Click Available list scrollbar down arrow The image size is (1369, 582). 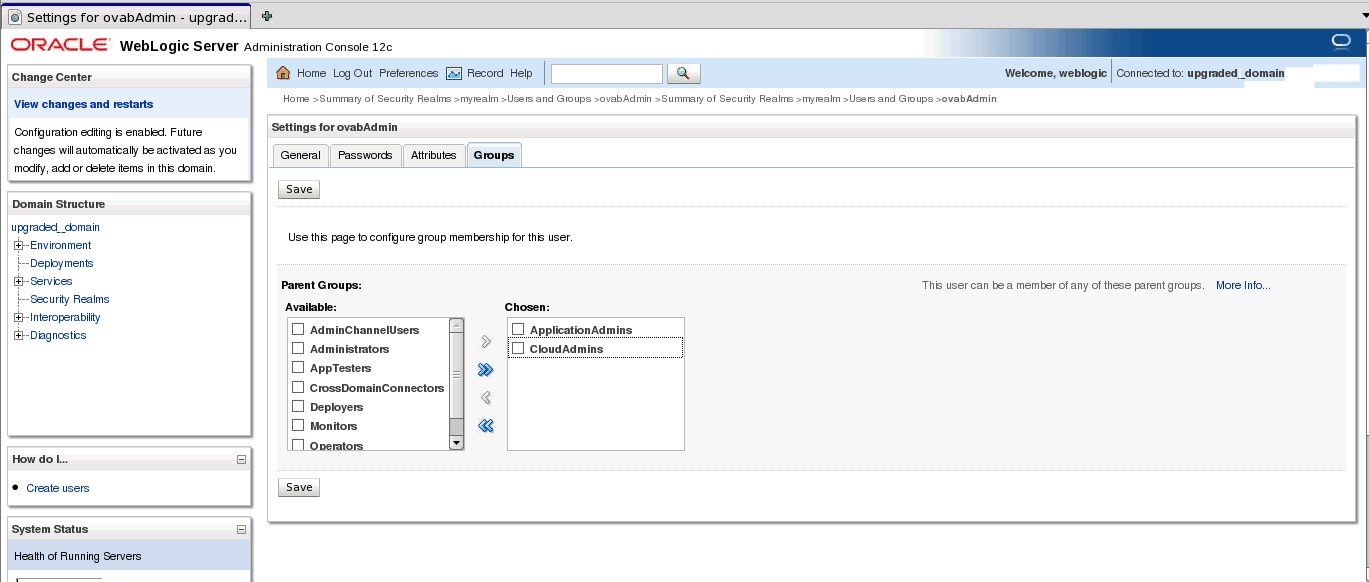click(457, 442)
